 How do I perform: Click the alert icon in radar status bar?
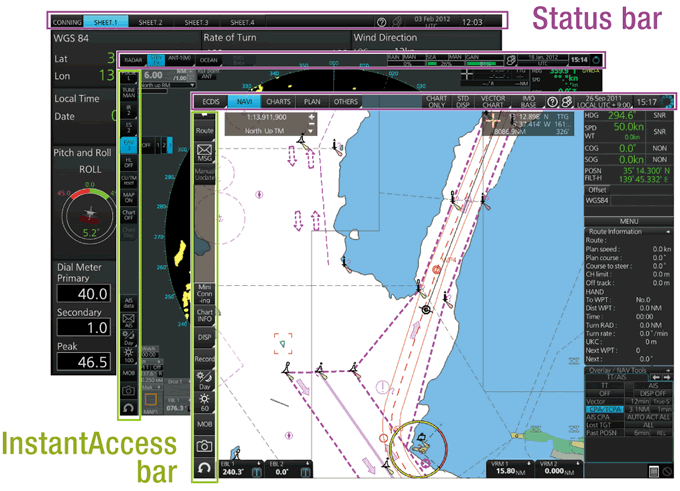[x=511, y=60]
